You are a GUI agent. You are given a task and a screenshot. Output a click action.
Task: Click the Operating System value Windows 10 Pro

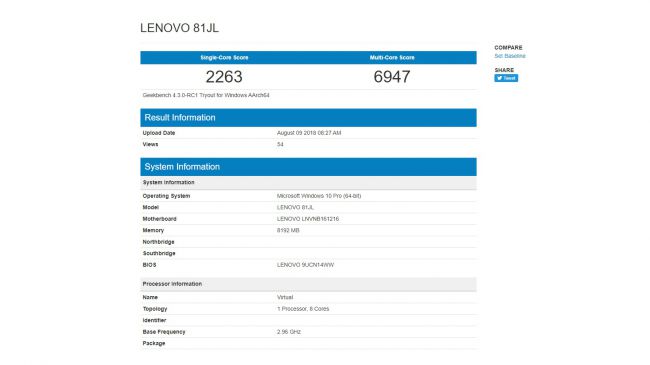[x=319, y=196]
